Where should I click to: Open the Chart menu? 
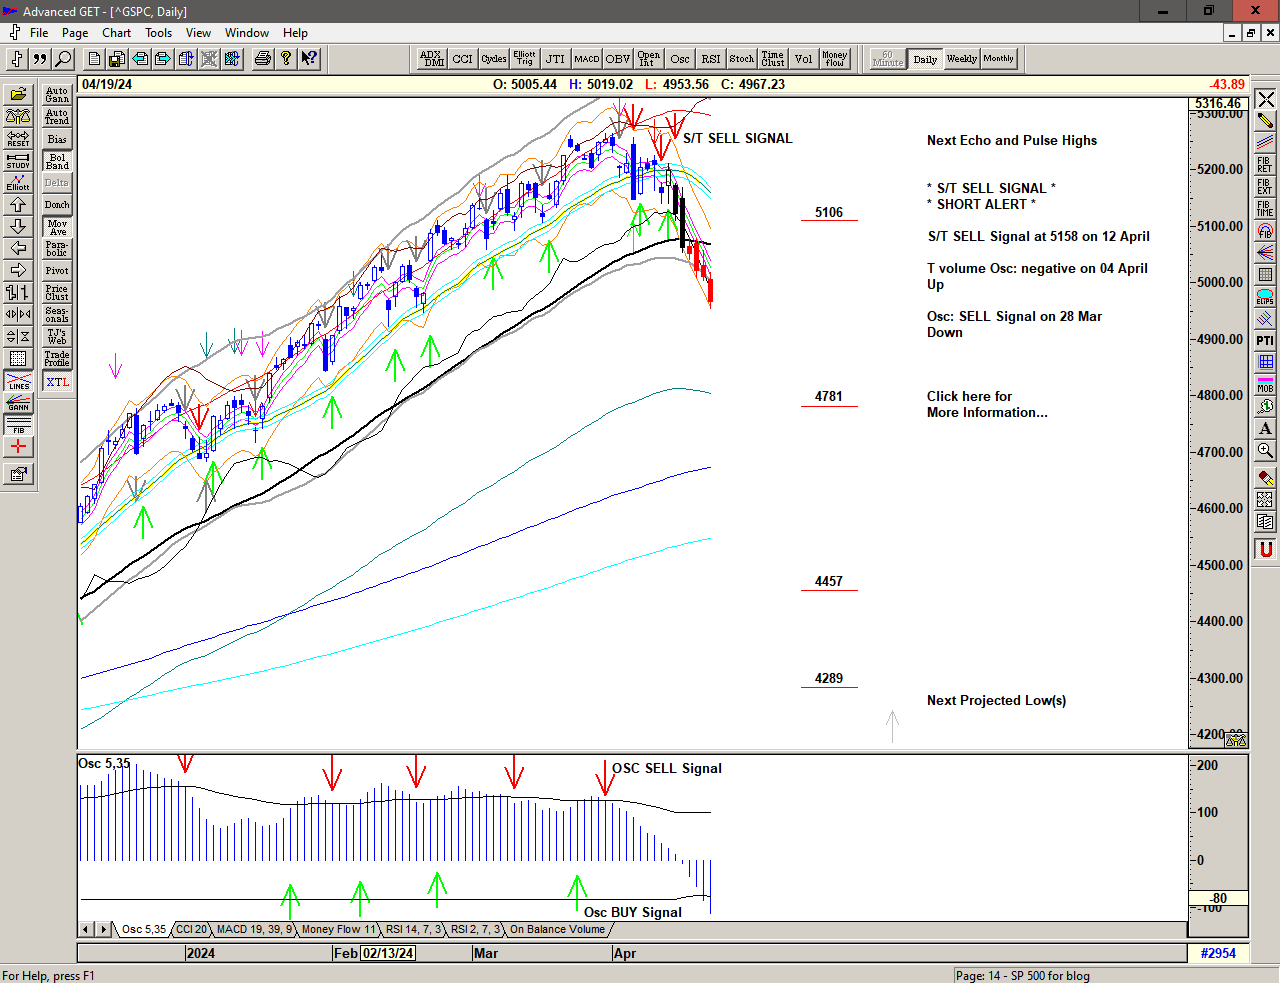[x=116, y=33]
